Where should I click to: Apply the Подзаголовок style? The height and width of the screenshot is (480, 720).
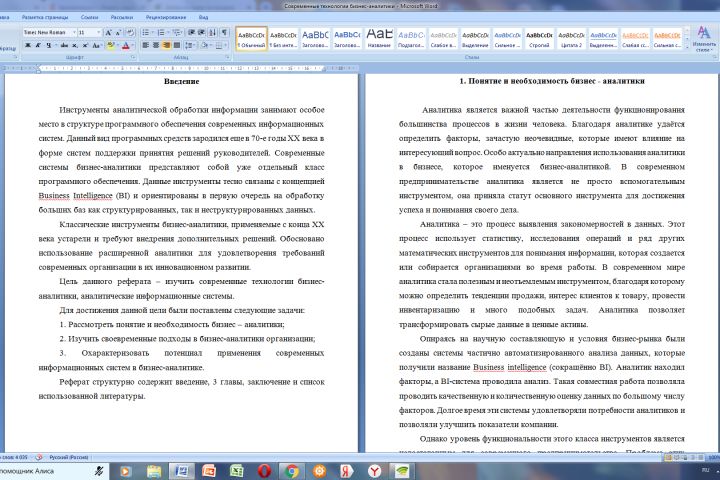click(411, 39)
